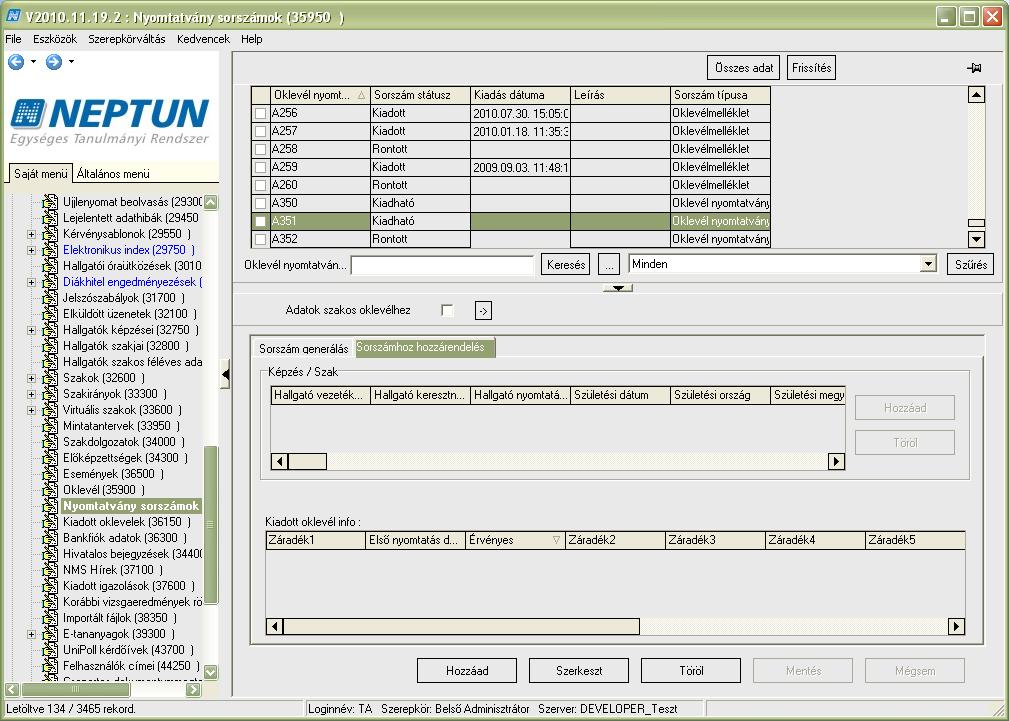This screenshot has width=1009, height=721.
Task: Tick the checkbox for row A257
Action: 260,131
